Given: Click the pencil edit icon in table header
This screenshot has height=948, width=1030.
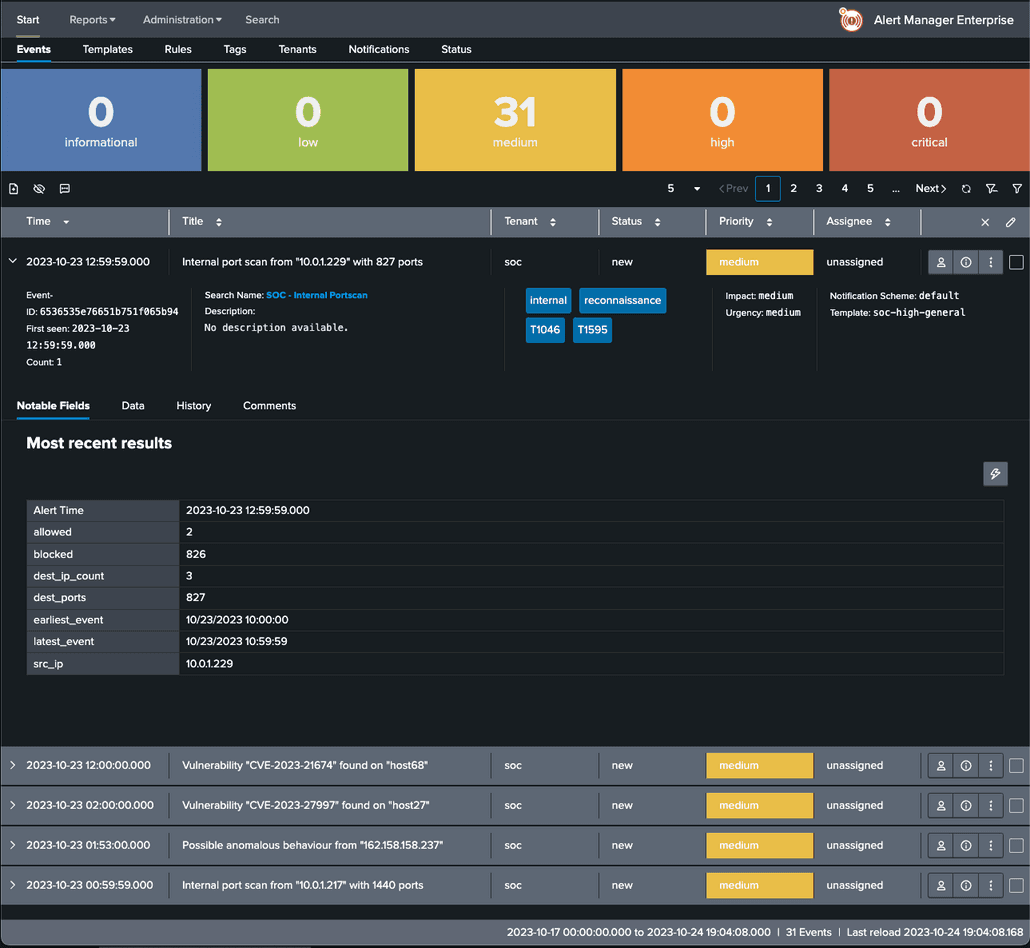Looking at the screenshot, I should click(1010, 222).
